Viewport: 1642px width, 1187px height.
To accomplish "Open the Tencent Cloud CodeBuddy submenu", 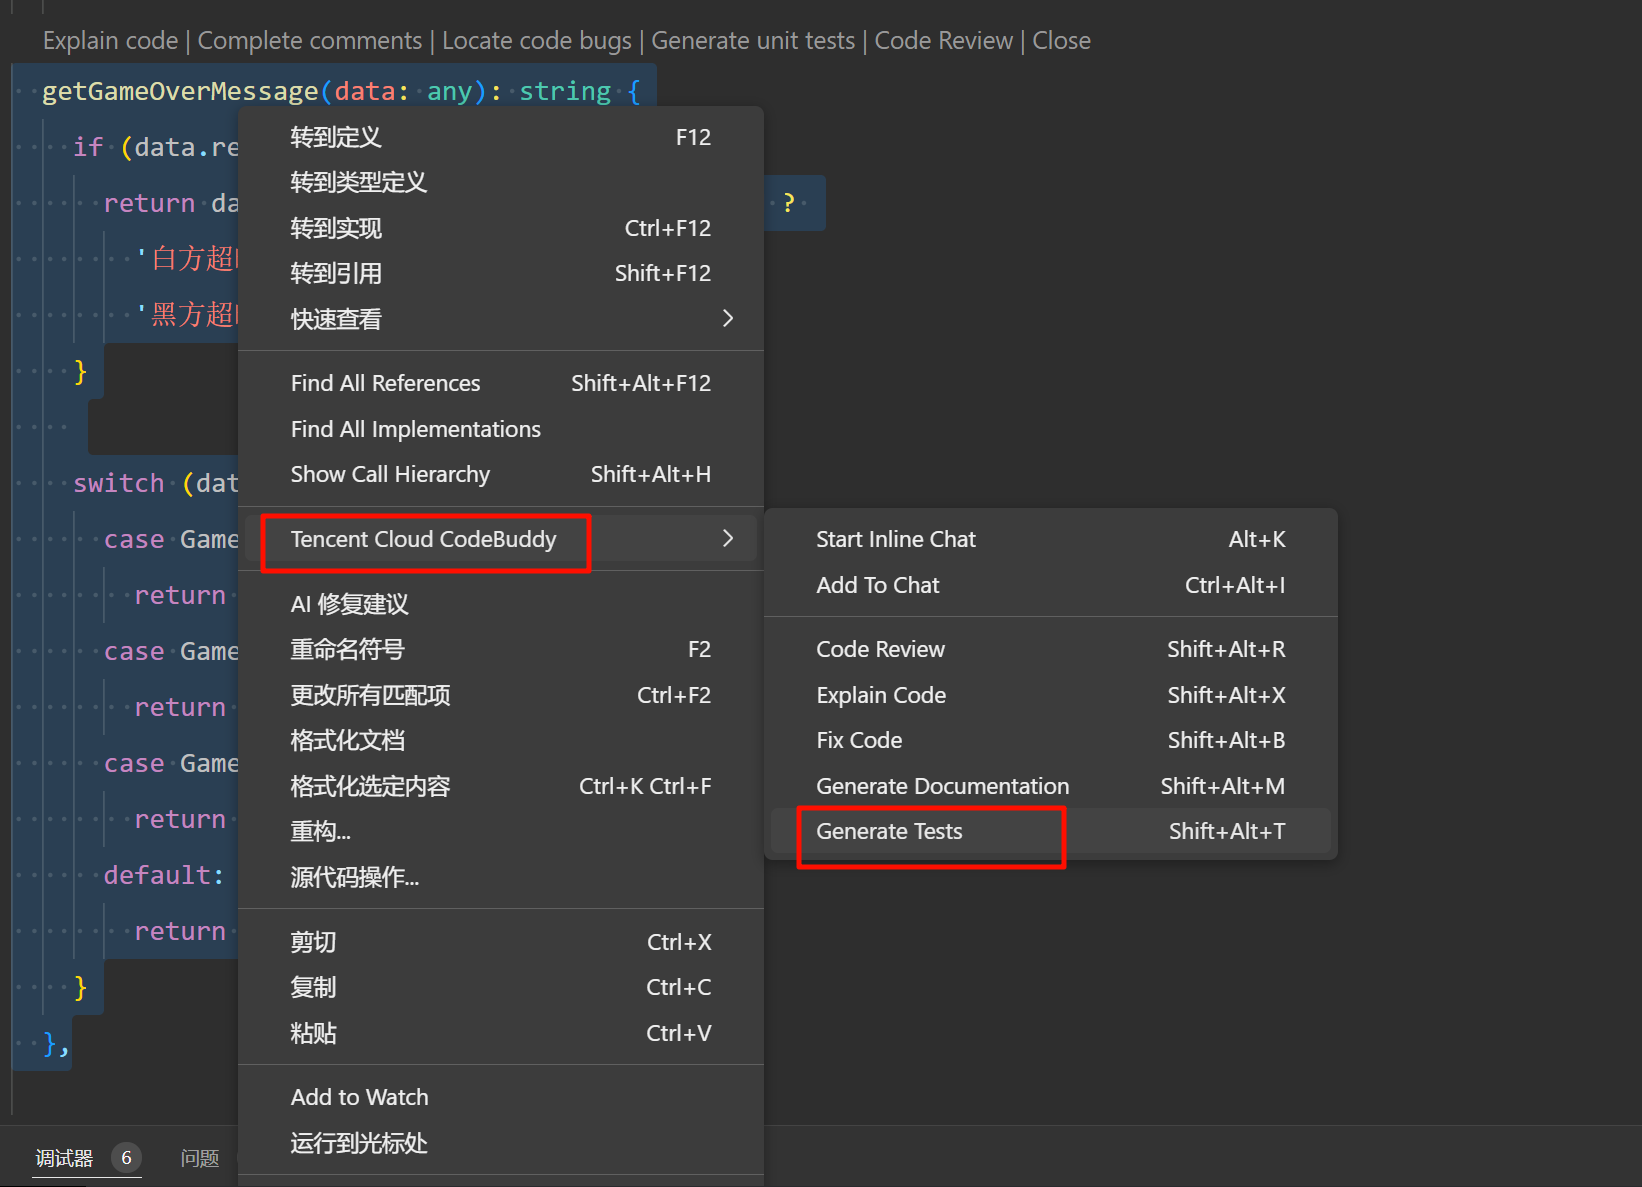I will point(423,539).
